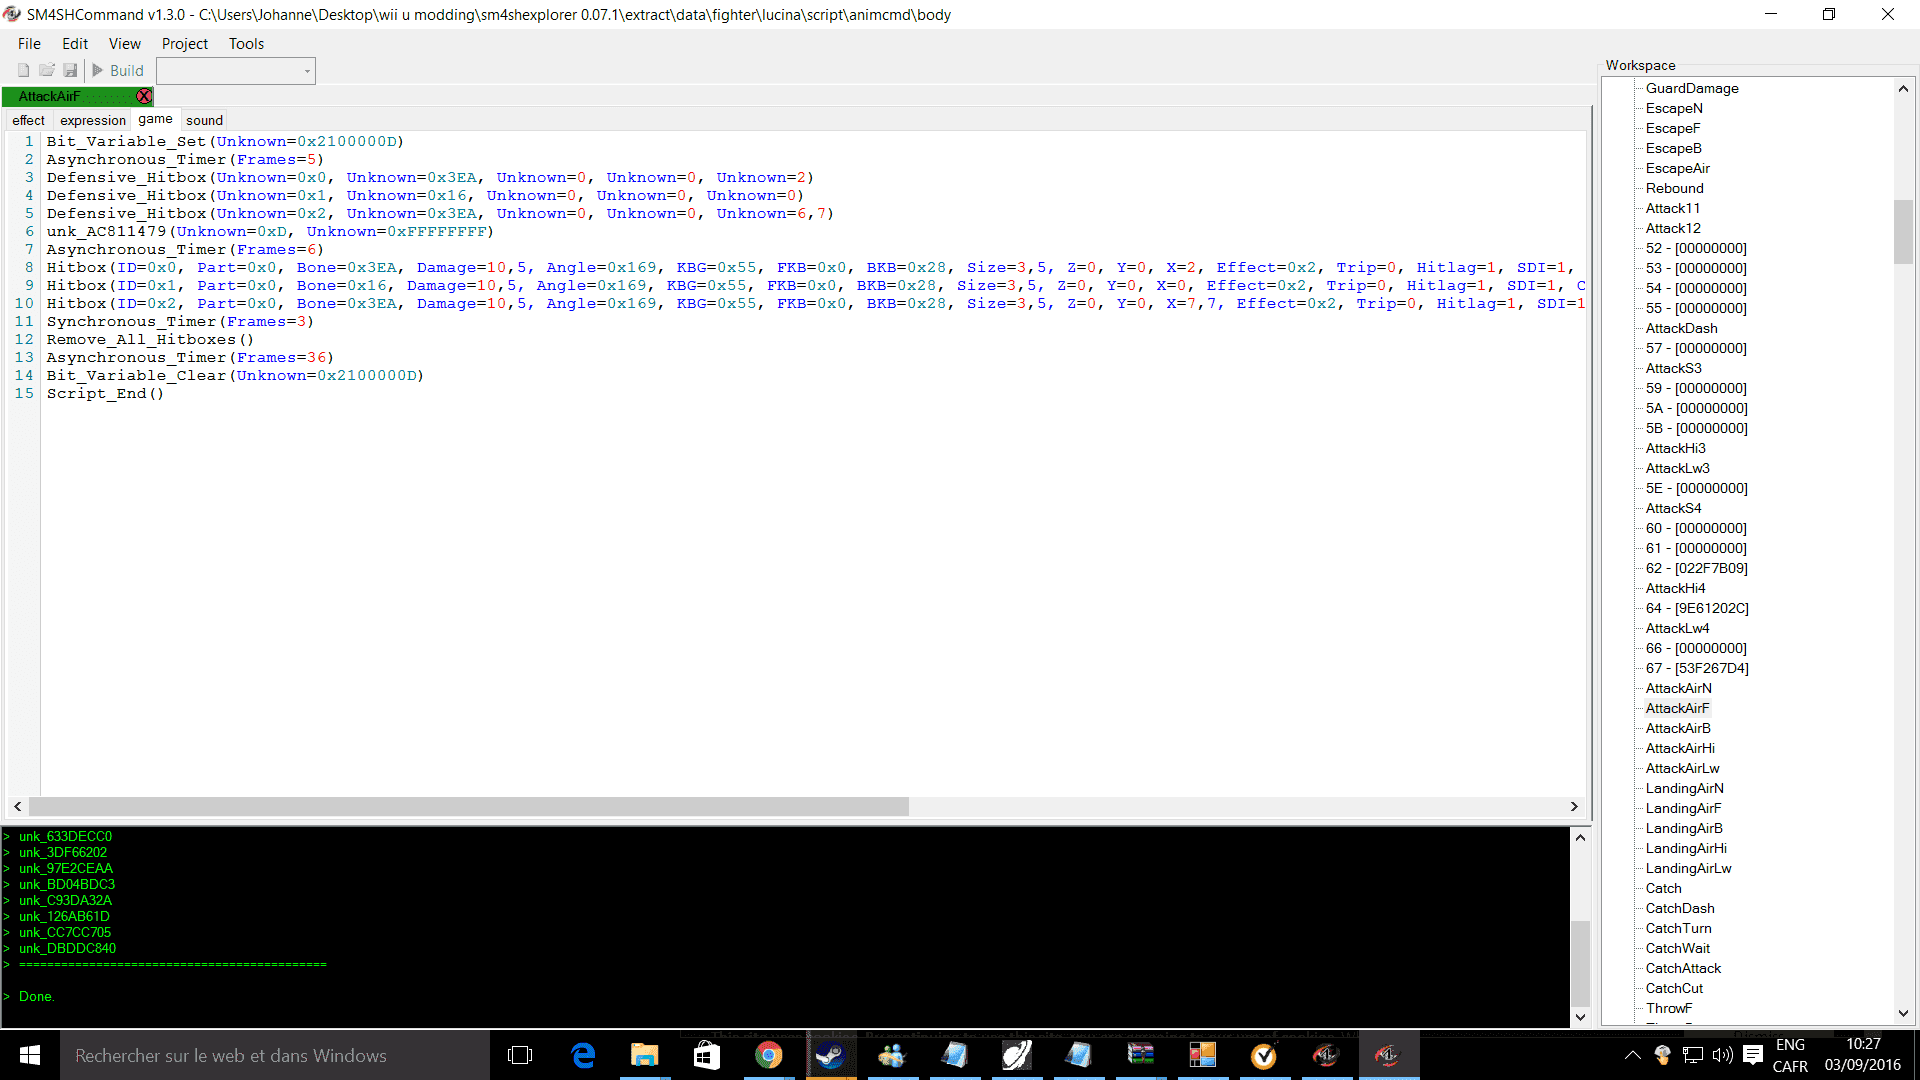
Task: Select the 64 - [9E61202C] entry
Action: (x=1698, y=608)
